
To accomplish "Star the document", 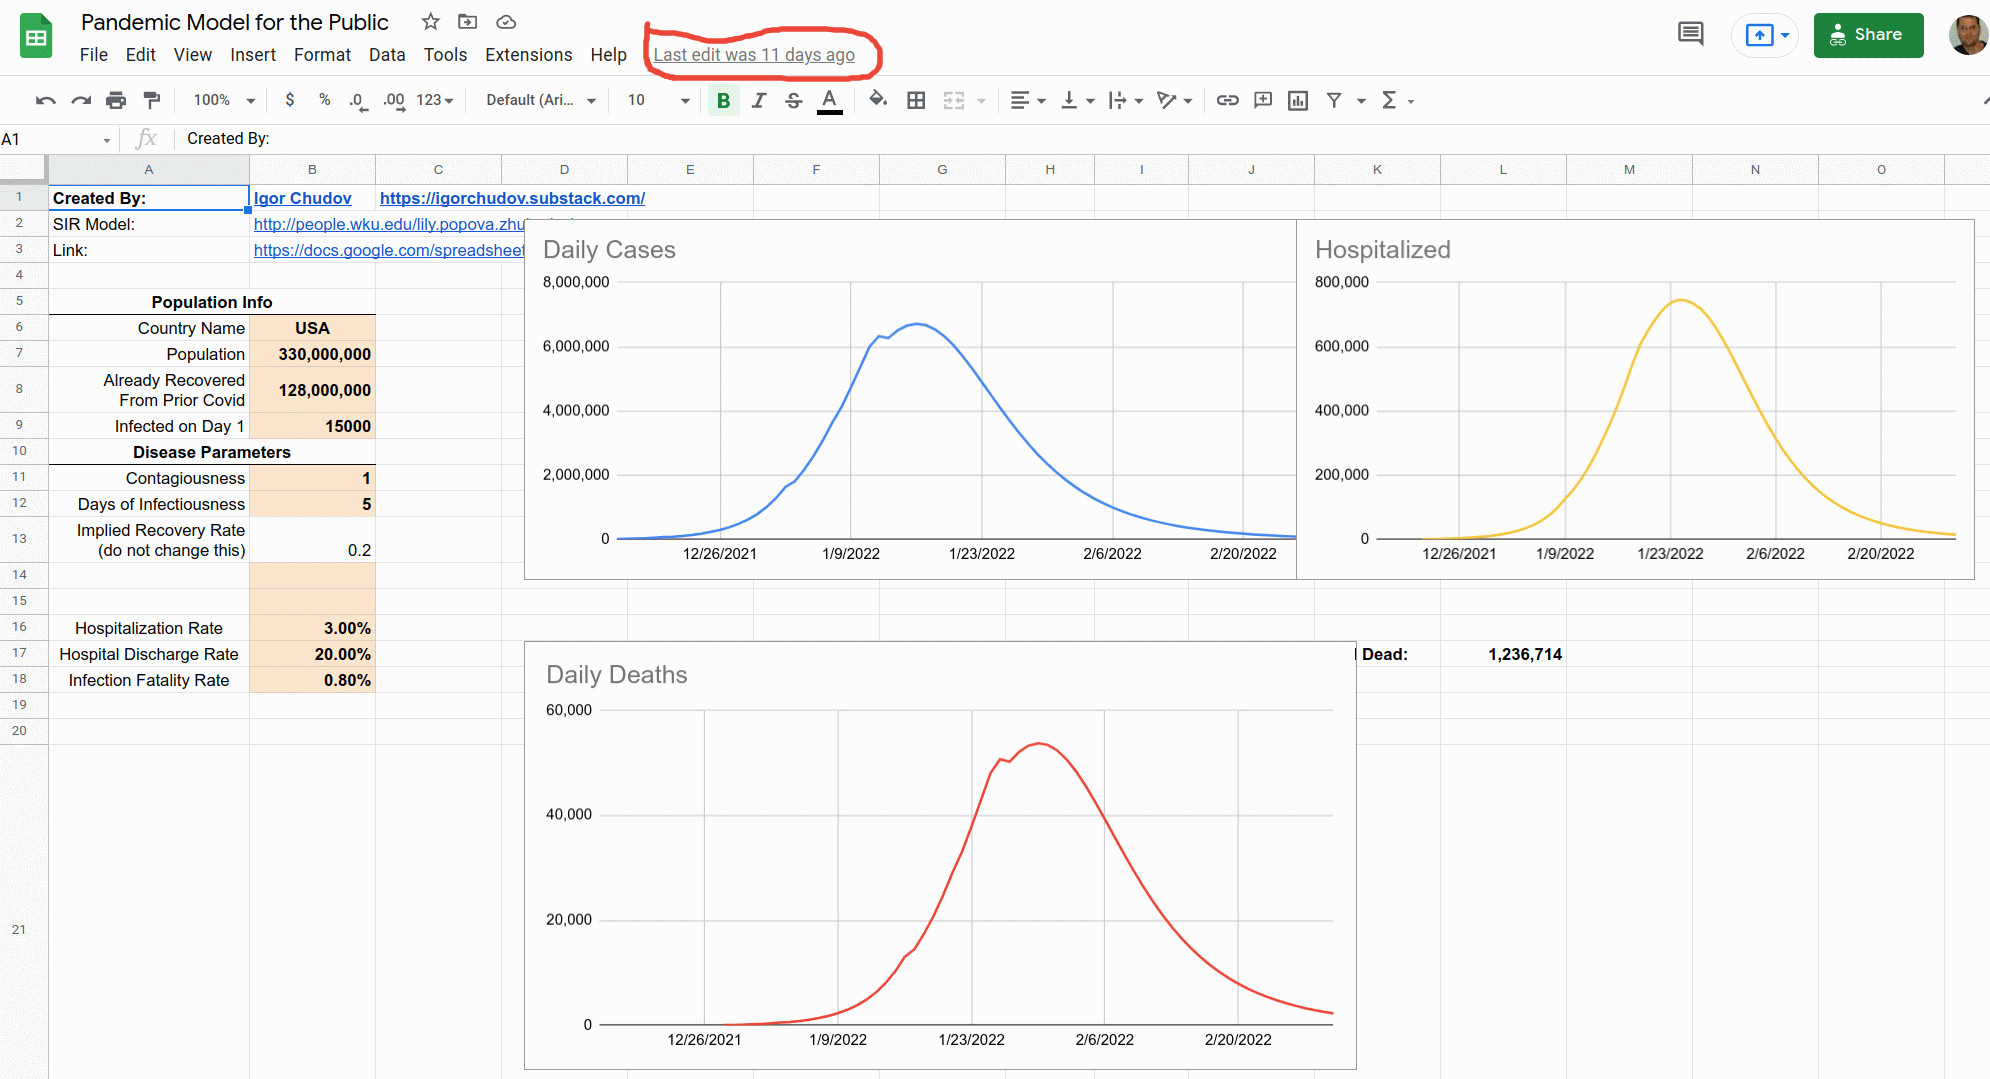I will [x=431, y=21].
